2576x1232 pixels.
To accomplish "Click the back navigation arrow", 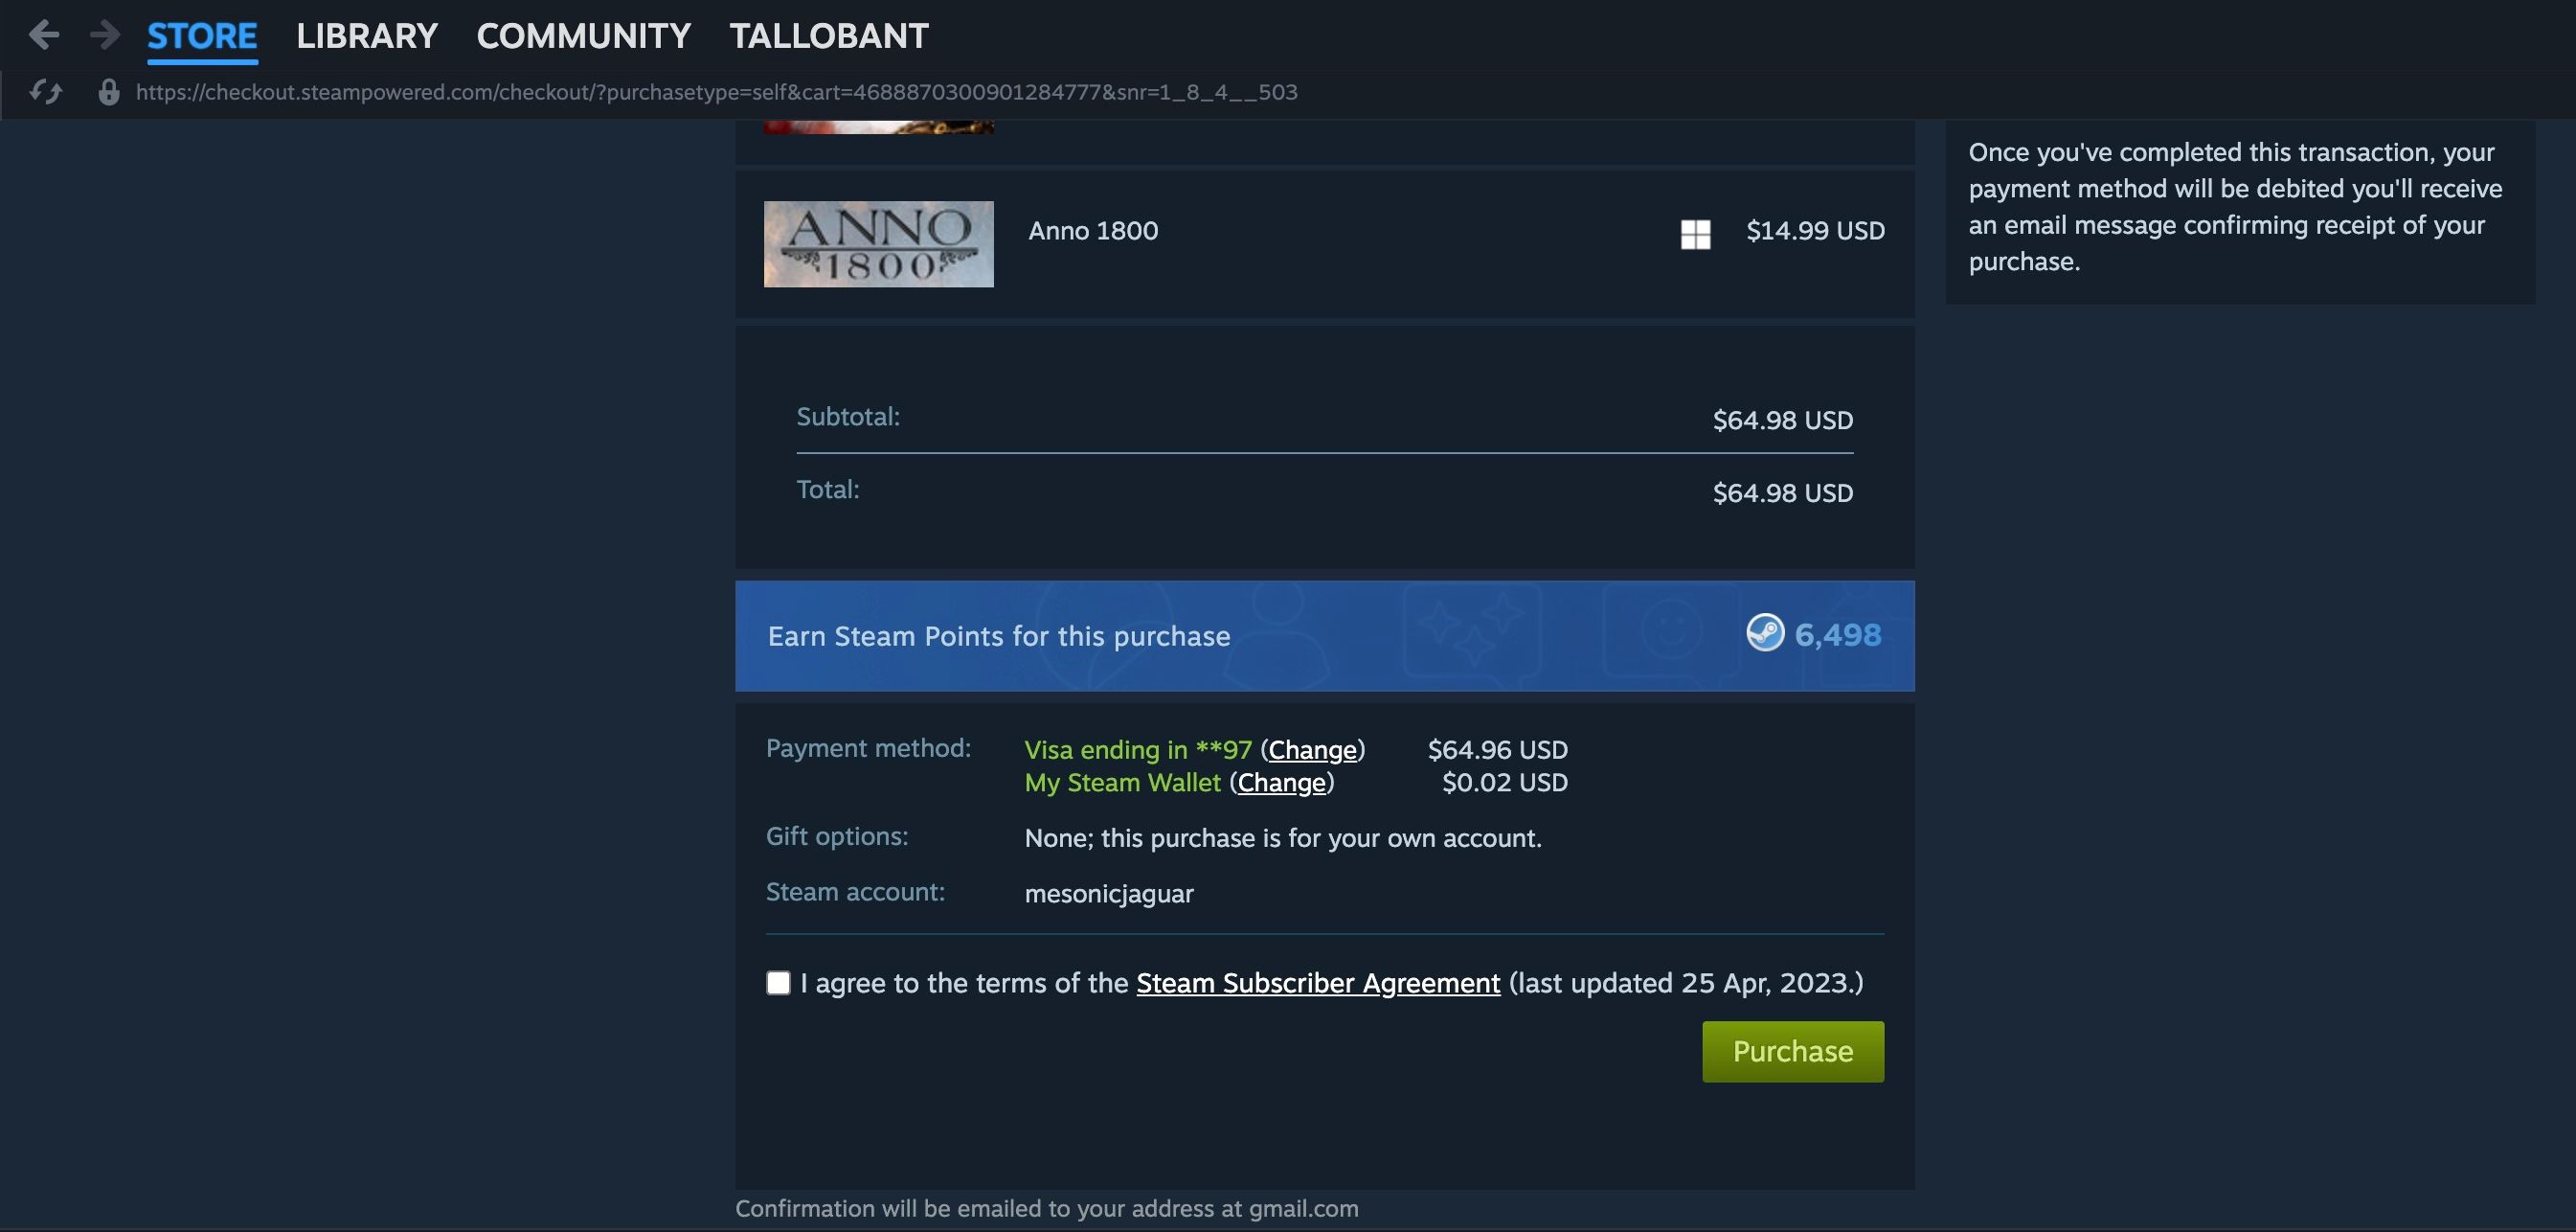I will [44, 34].
